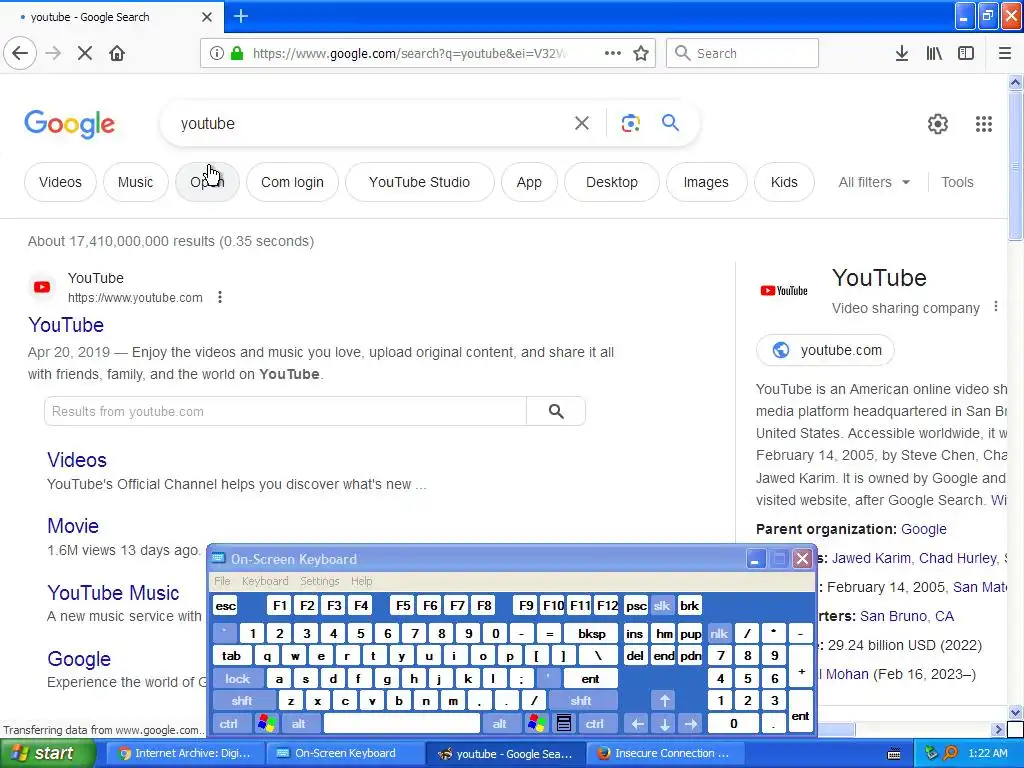
Task: Select the Desktop filter chip
Action: click(x=611, y=182)
